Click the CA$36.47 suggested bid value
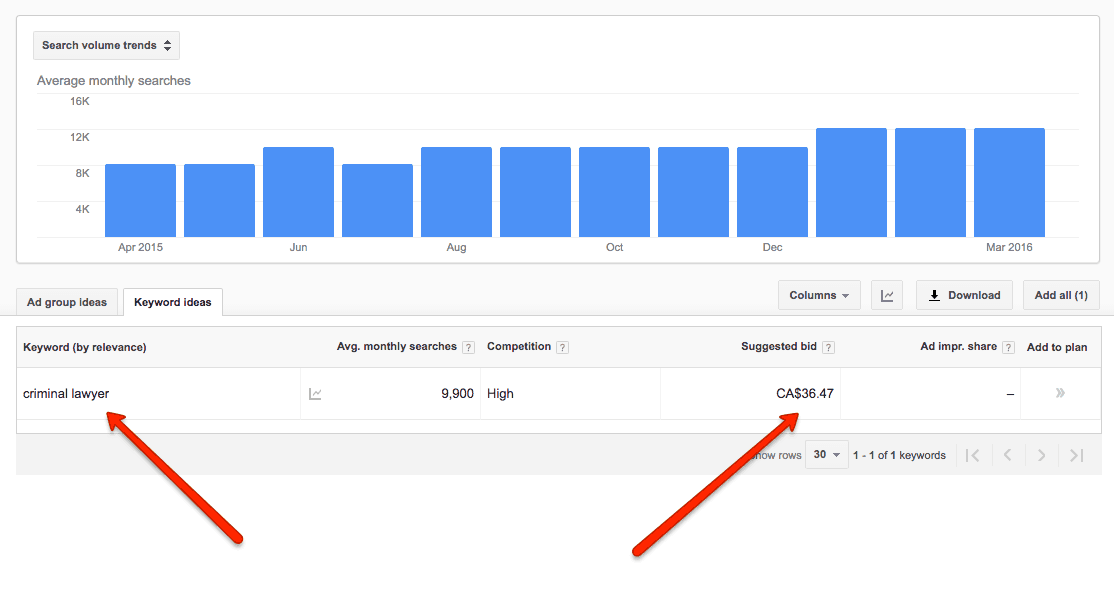This screenshot has width=1114, height=590. coord(805,393)
